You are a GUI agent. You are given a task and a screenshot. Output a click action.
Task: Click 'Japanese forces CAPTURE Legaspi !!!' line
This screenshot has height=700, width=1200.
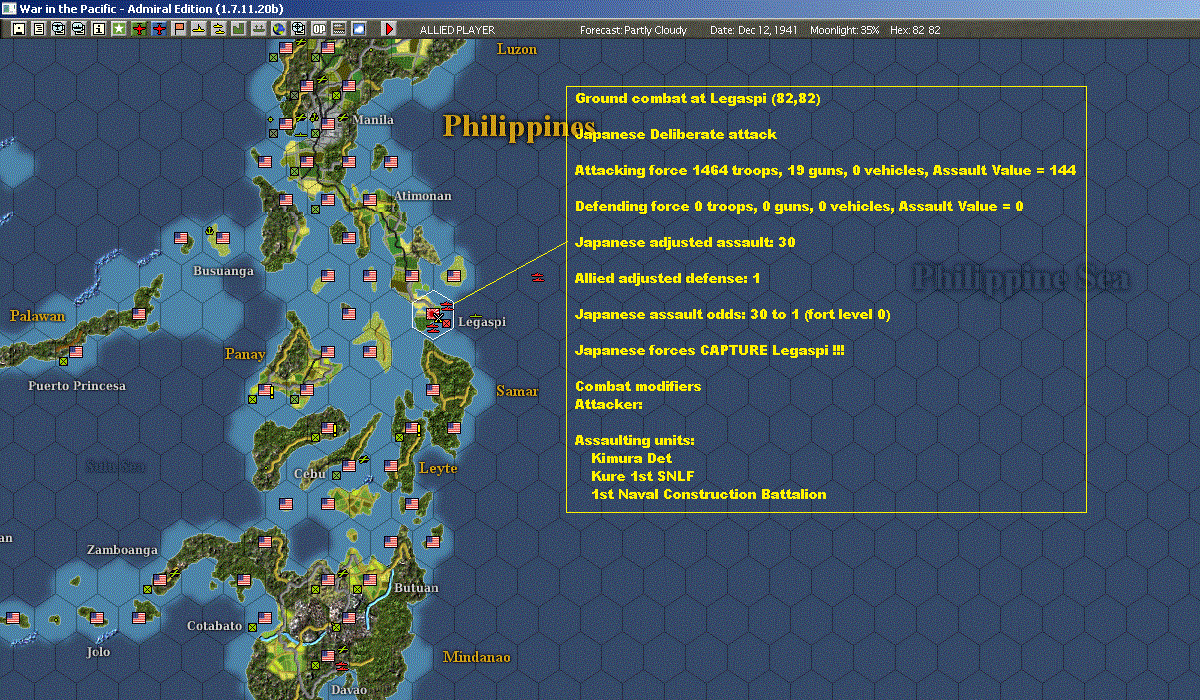tap(712, 350)
